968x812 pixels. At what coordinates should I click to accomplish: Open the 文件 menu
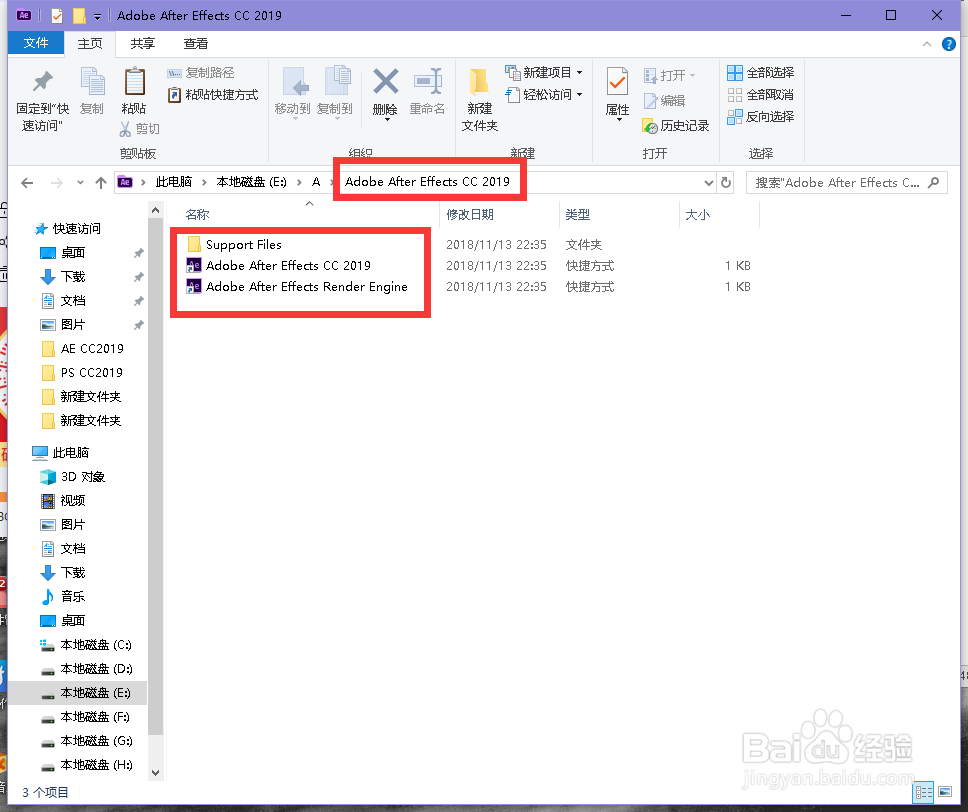[x=35, y=43]
